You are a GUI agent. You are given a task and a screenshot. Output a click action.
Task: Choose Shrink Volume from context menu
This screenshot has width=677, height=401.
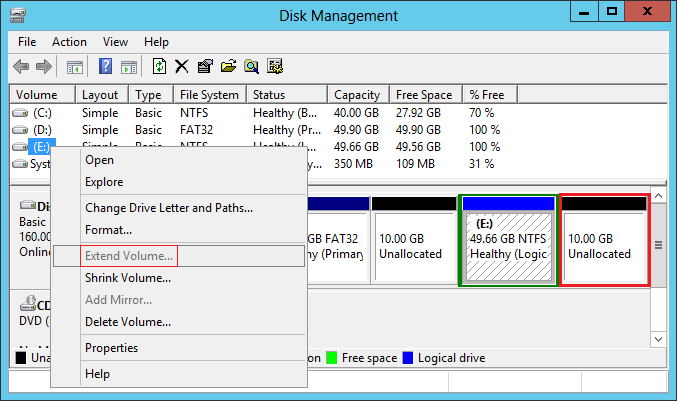coord(128,278)
